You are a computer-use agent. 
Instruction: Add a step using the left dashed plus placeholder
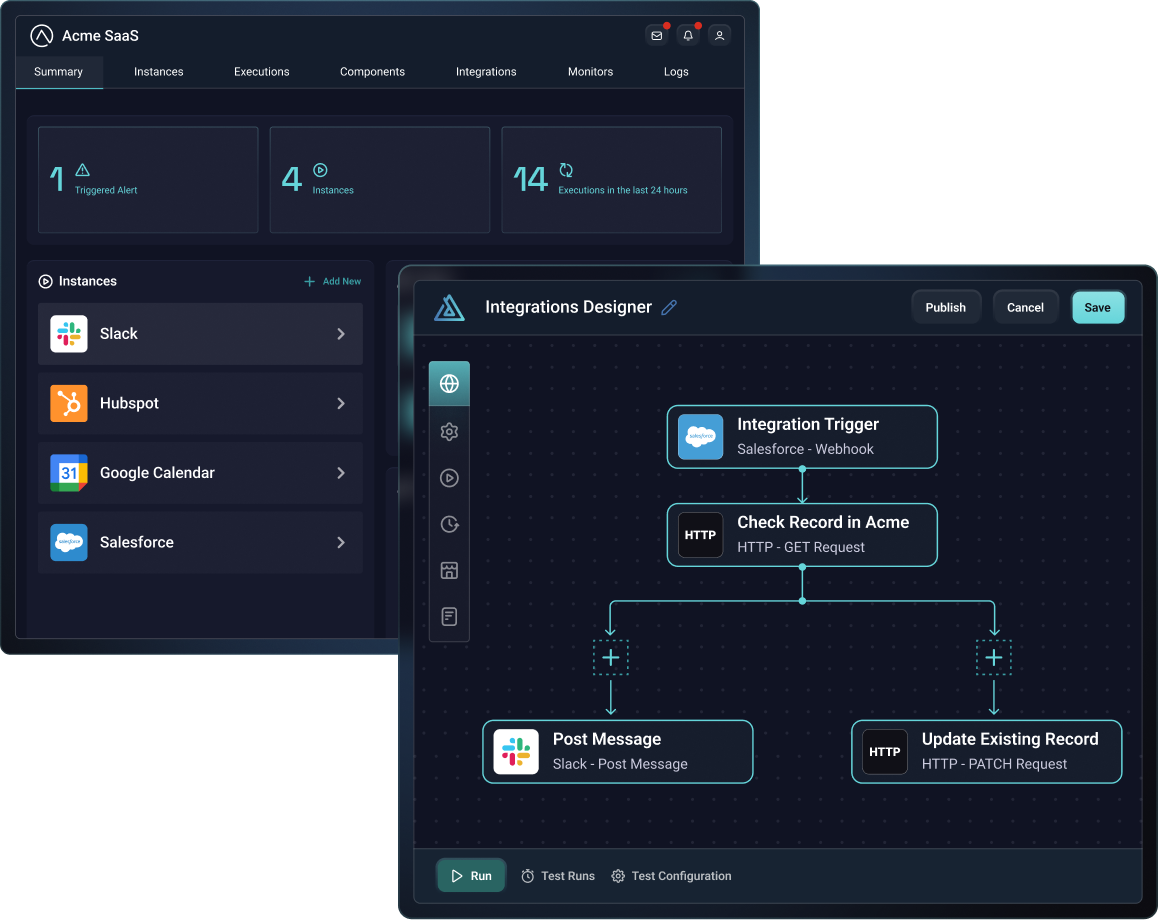[x=611, y=657]
